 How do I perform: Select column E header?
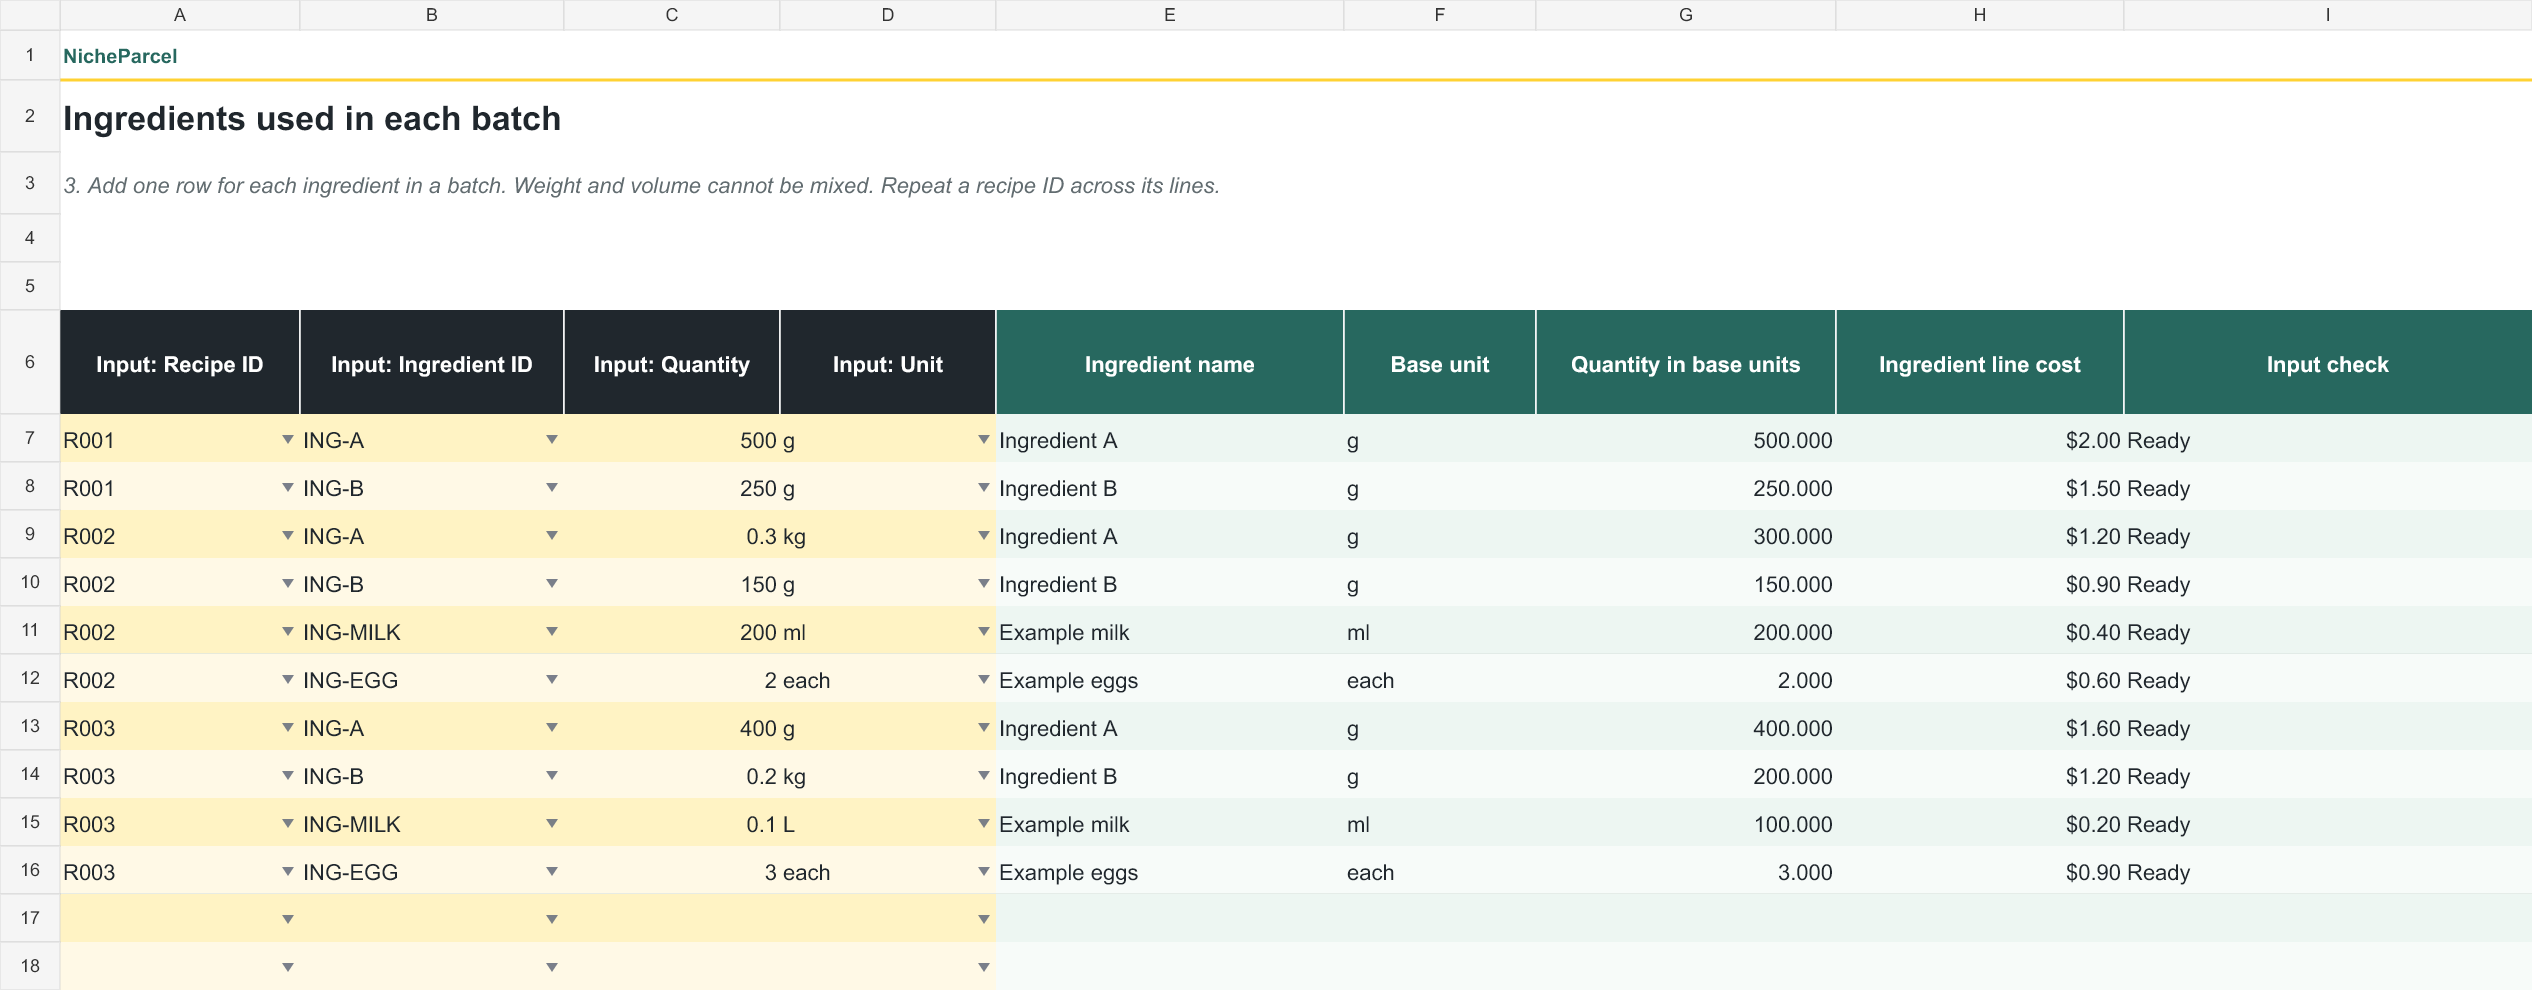pos(1169,15)
